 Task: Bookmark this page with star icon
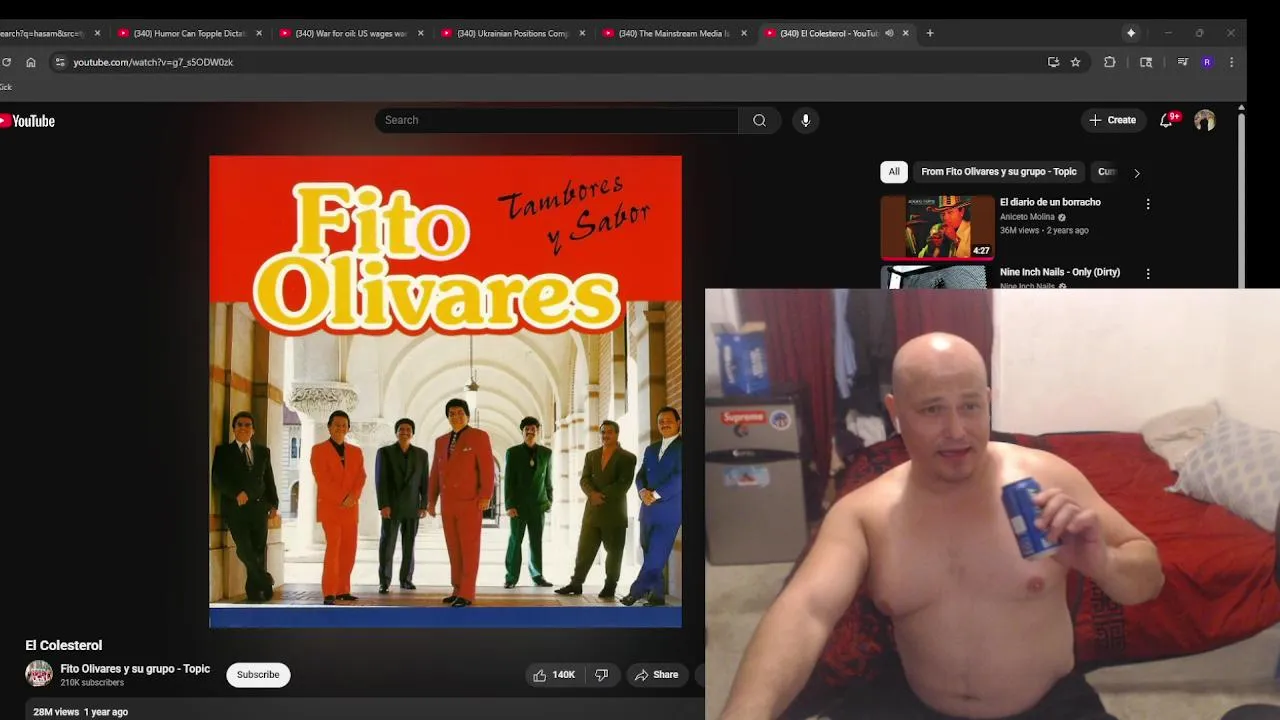pyautogui.click(x=1075, y=62)
